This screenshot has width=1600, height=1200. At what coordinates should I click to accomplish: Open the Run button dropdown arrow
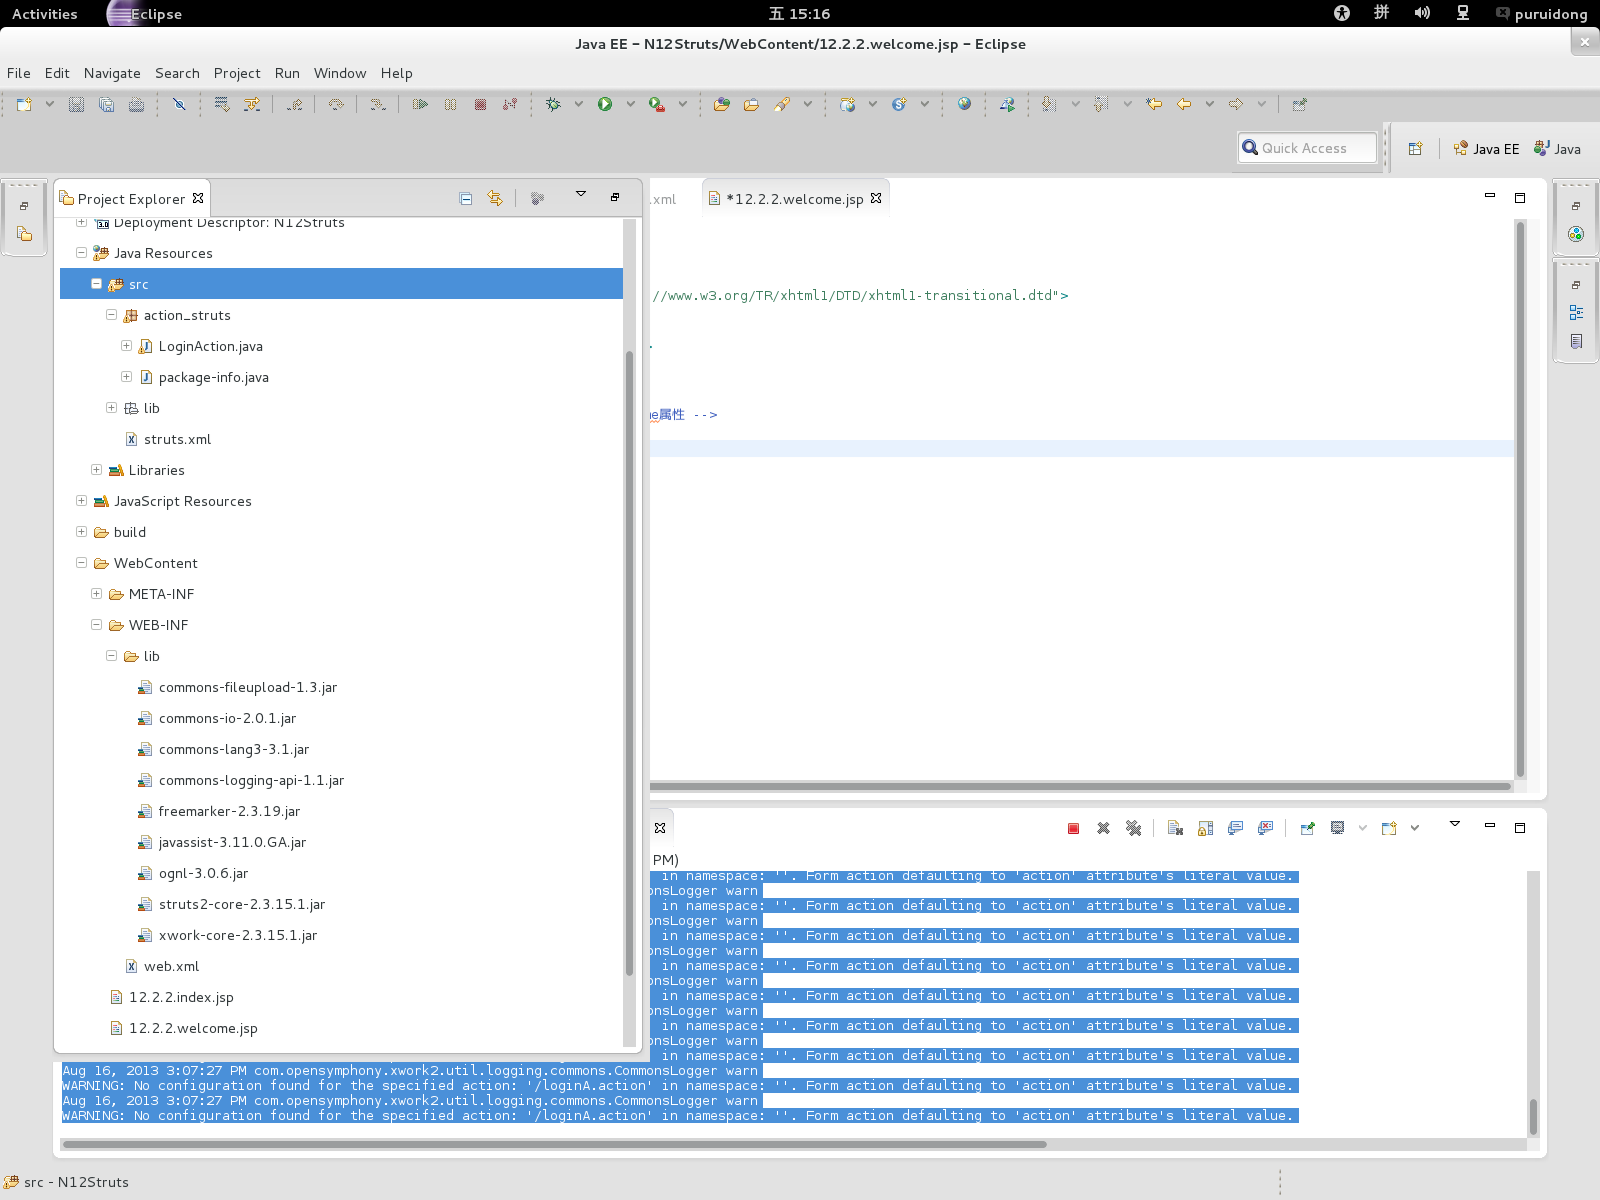click(x=630, y=104)
